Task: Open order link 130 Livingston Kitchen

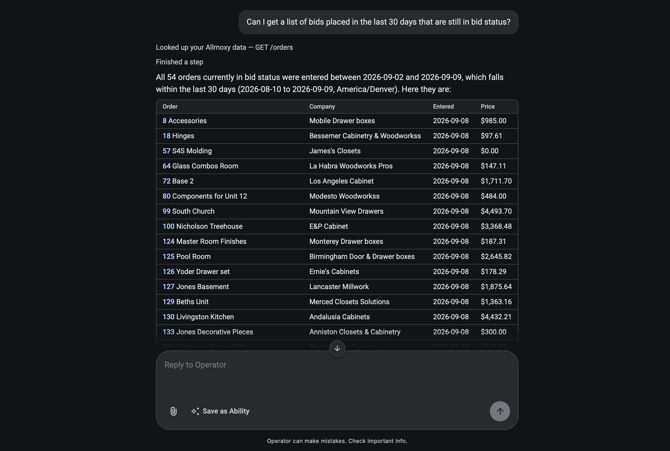Action: (198, 317)
